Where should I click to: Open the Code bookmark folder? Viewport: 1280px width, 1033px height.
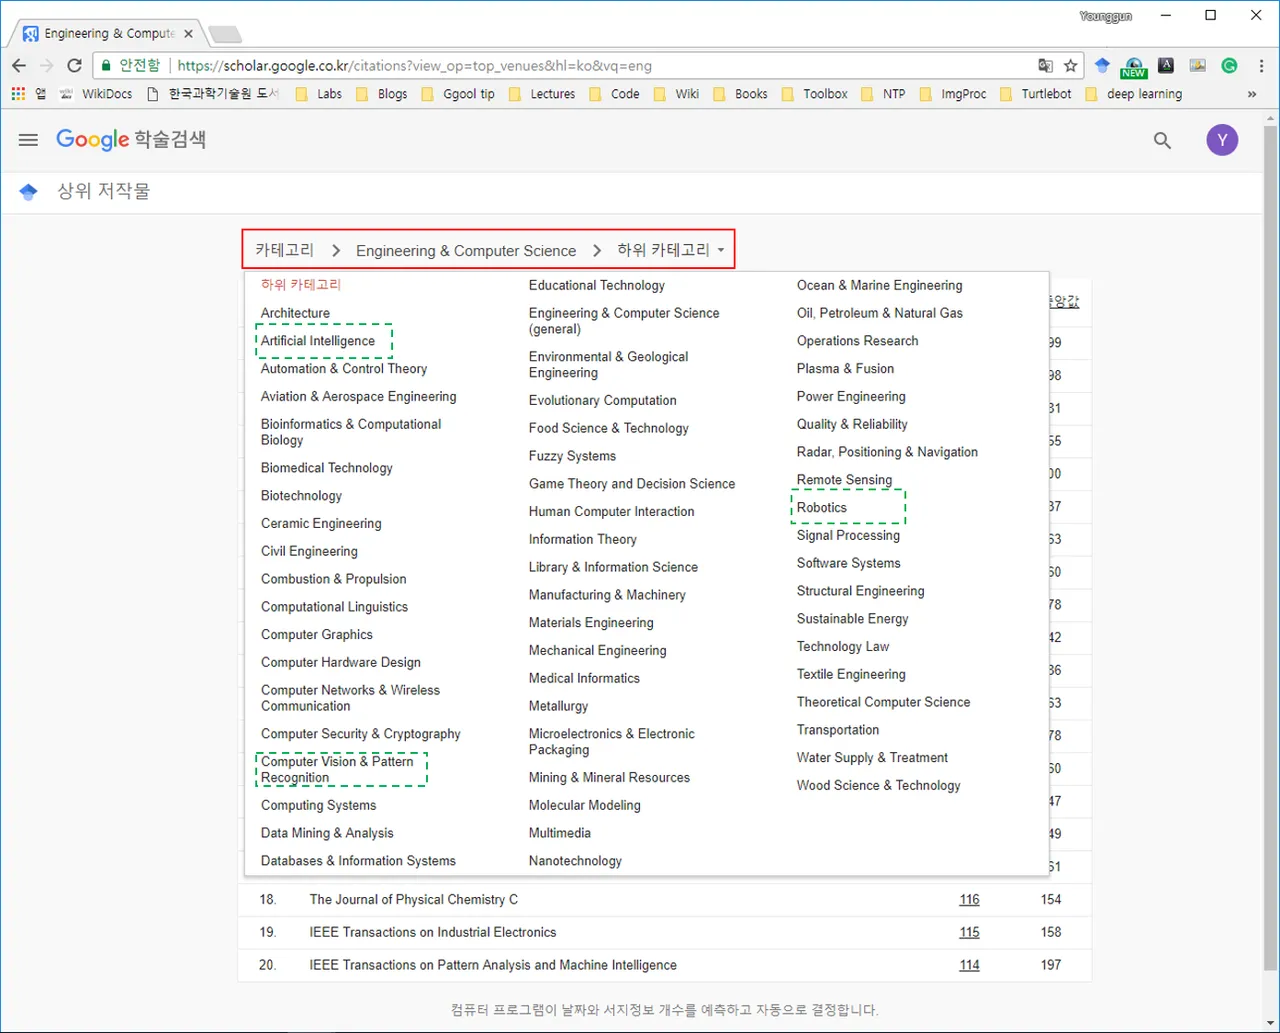pos(614,94)
